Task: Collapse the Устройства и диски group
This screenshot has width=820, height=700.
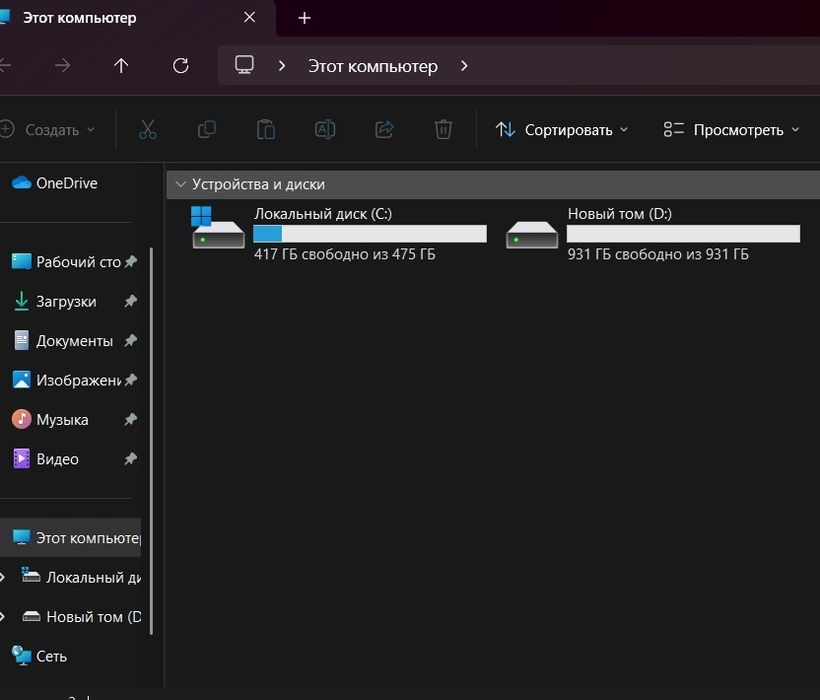Action: (x=180, y=184)
